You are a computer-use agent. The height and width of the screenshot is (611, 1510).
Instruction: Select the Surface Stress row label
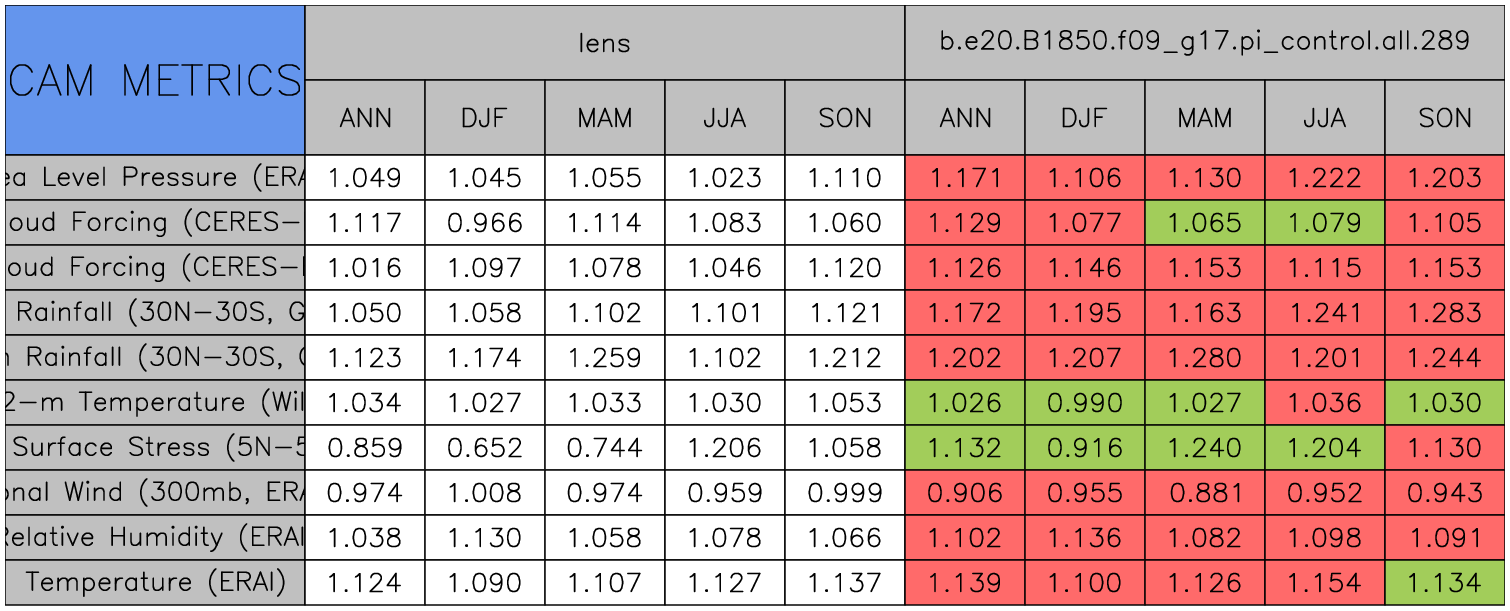[x=155, y=448]
